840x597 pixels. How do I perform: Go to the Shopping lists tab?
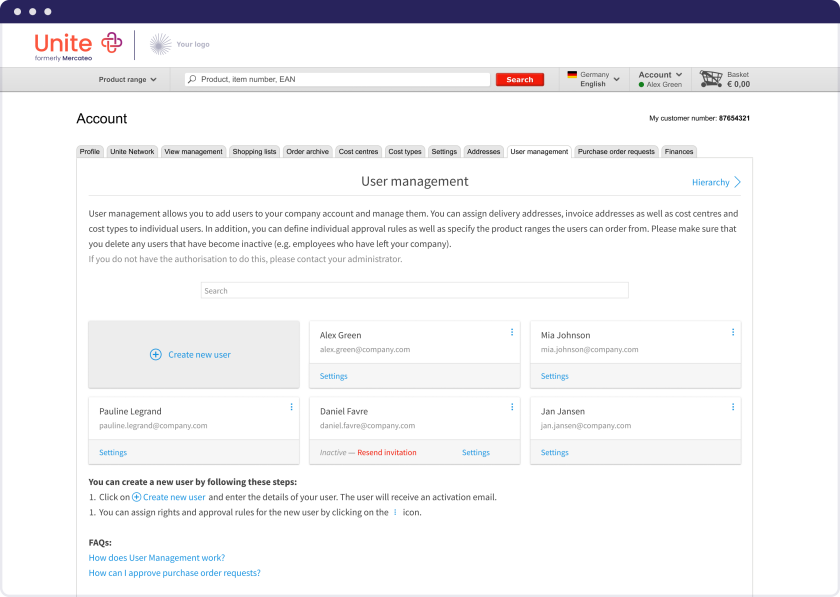(254, 152)
